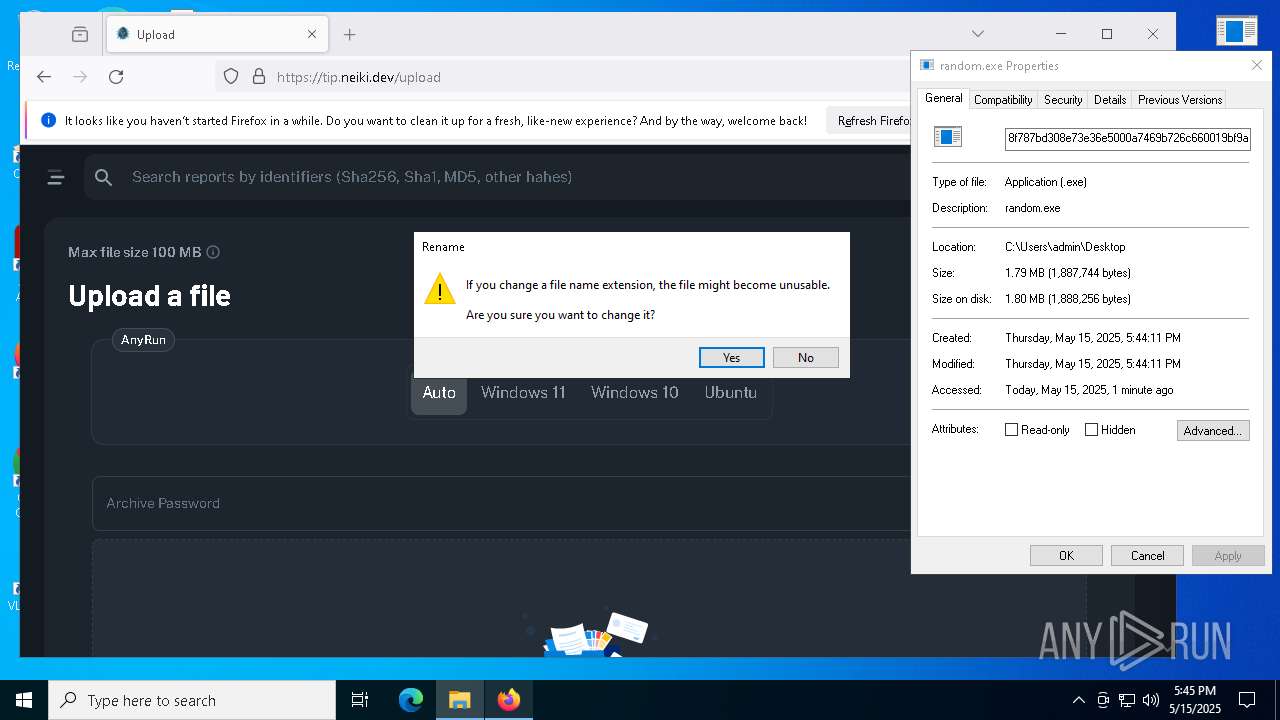
Task: Select the AnyRun sandbox chip
Action: pyautogui.click(x=143, y=340)
